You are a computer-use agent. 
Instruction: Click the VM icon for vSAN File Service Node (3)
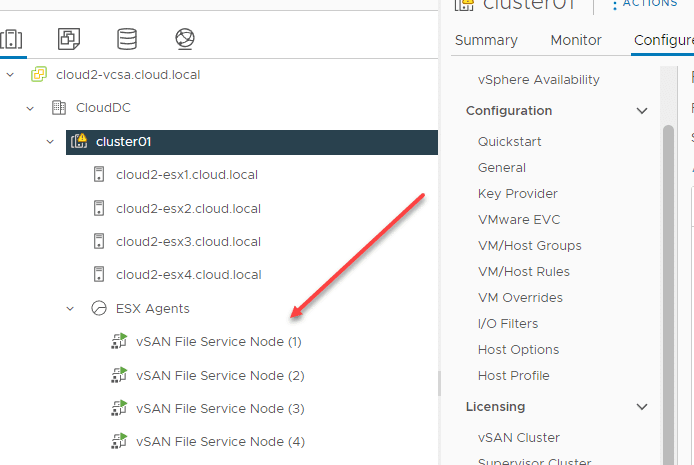(x=119, y=408)
